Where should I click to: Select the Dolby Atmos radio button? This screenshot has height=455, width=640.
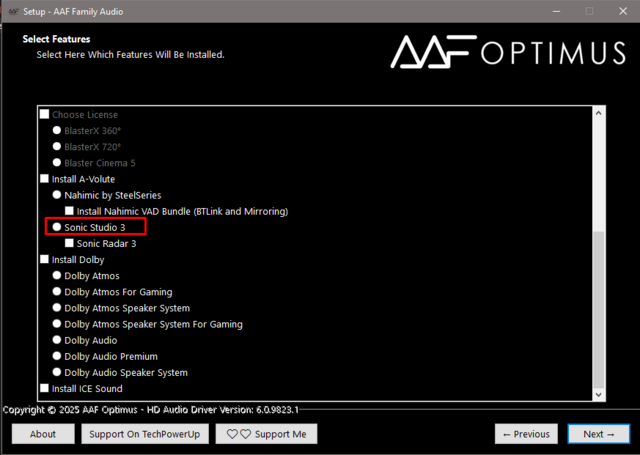pyautogui.click(x=57, y=276)
